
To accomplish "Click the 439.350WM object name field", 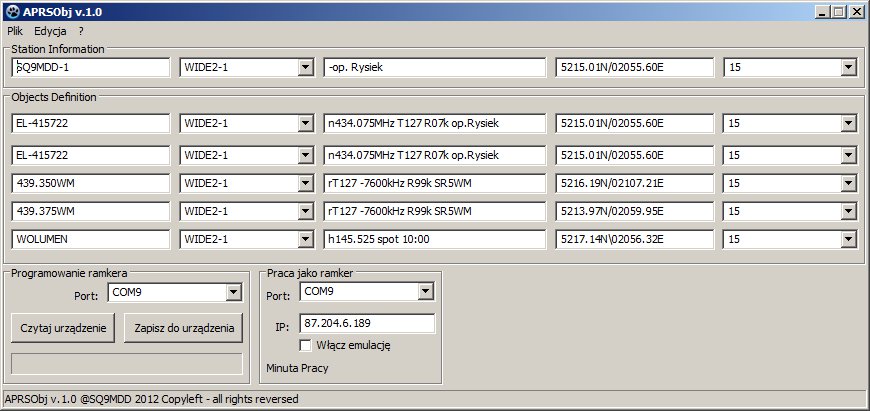I will [90, 184].
